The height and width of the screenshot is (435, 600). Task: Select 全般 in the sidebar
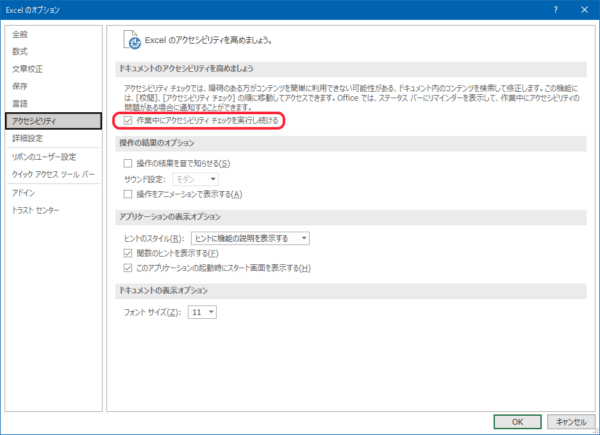[x=20, y=34]
